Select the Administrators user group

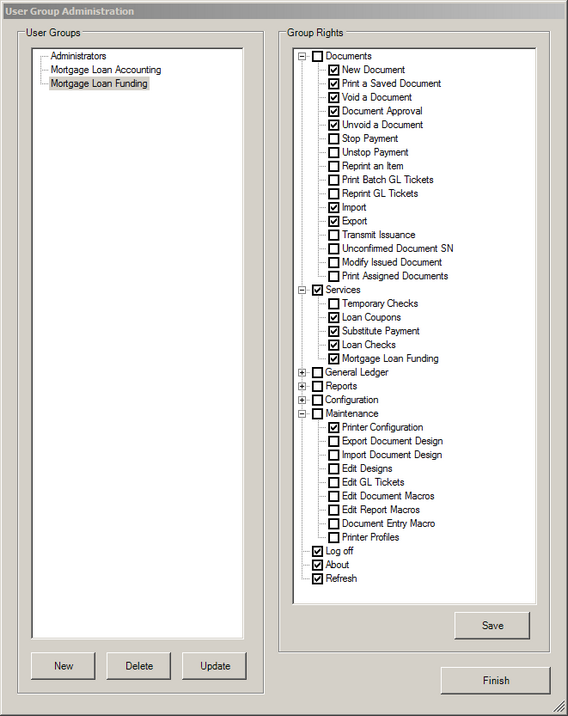pyautogui.click(x=79, y=56)
